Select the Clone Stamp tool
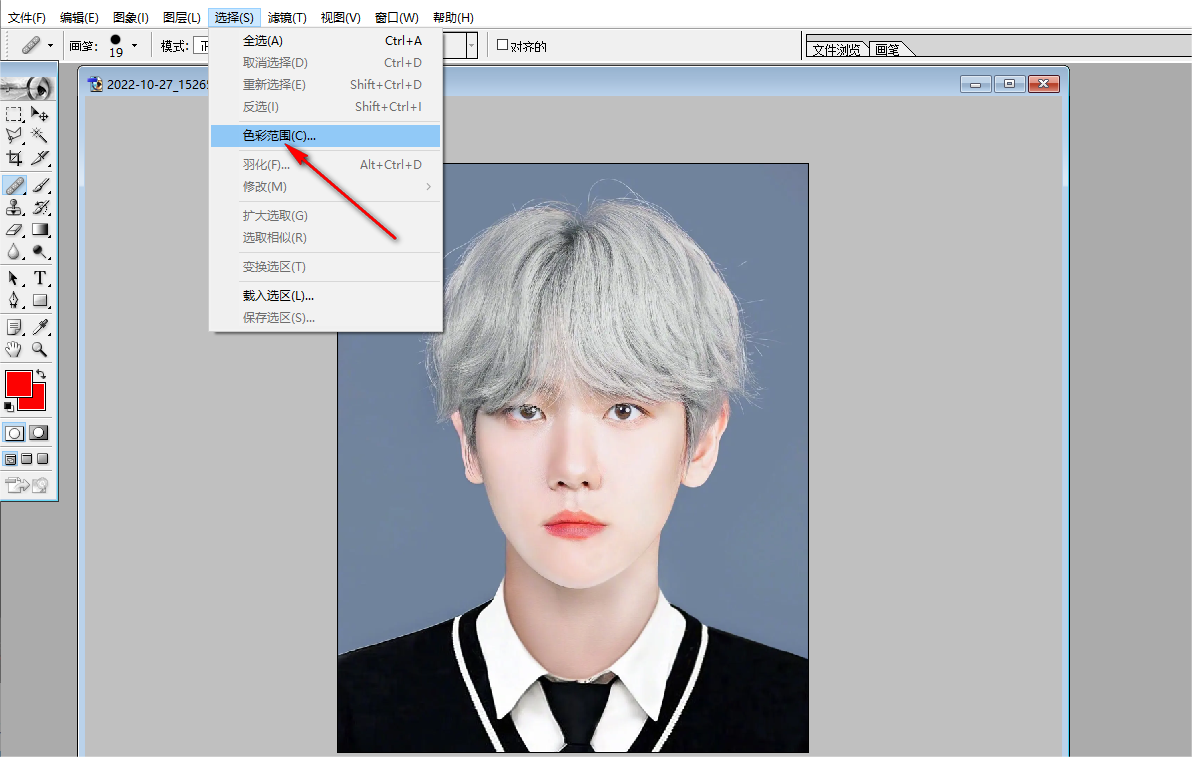 pos(14,207)
